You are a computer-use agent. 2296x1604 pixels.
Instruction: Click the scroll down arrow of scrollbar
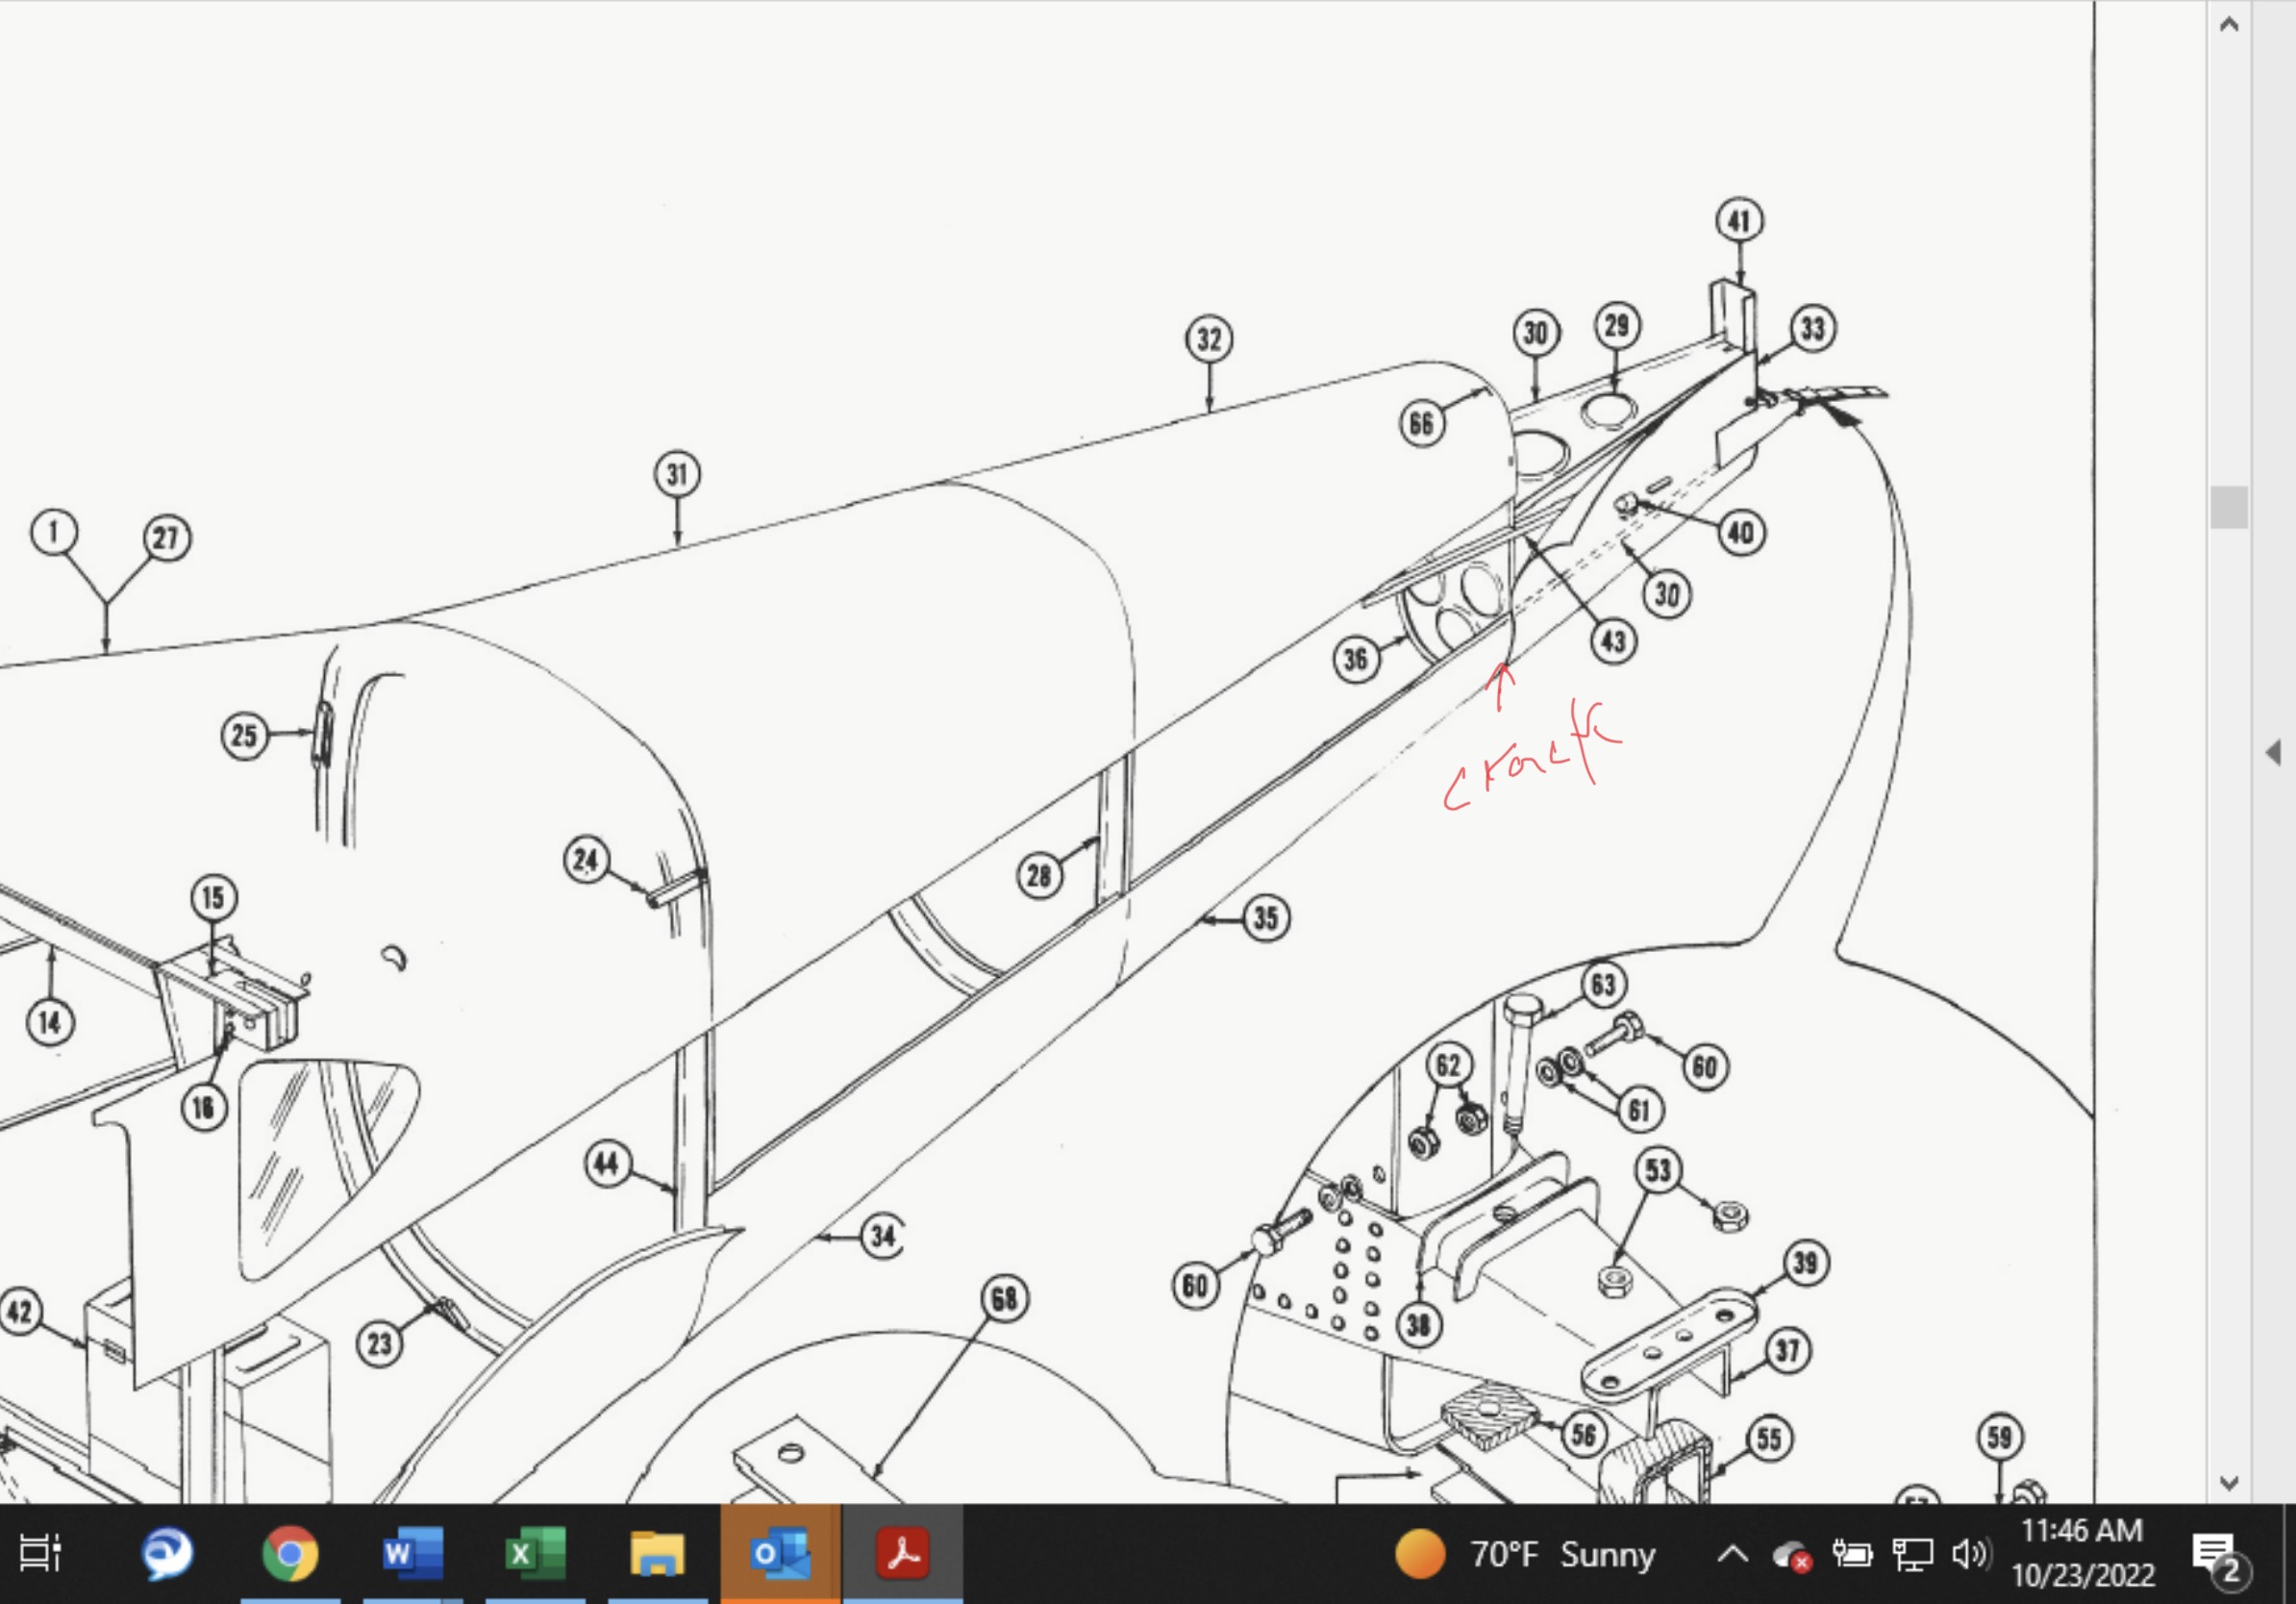[2228, 1482]
